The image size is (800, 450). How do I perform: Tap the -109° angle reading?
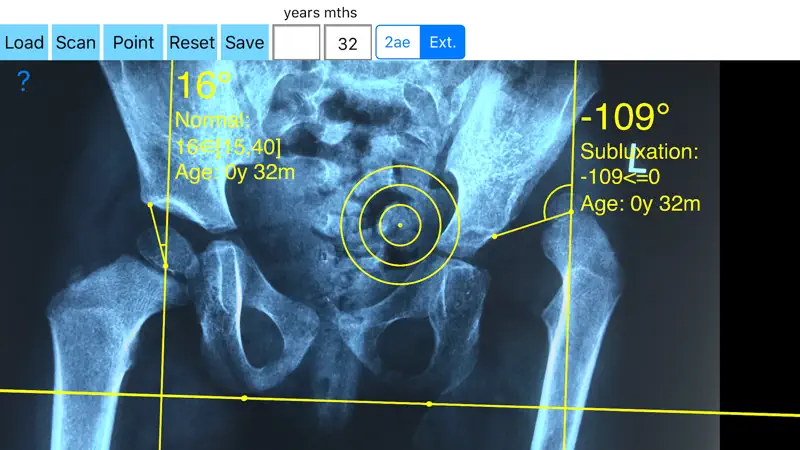[625, 117]
